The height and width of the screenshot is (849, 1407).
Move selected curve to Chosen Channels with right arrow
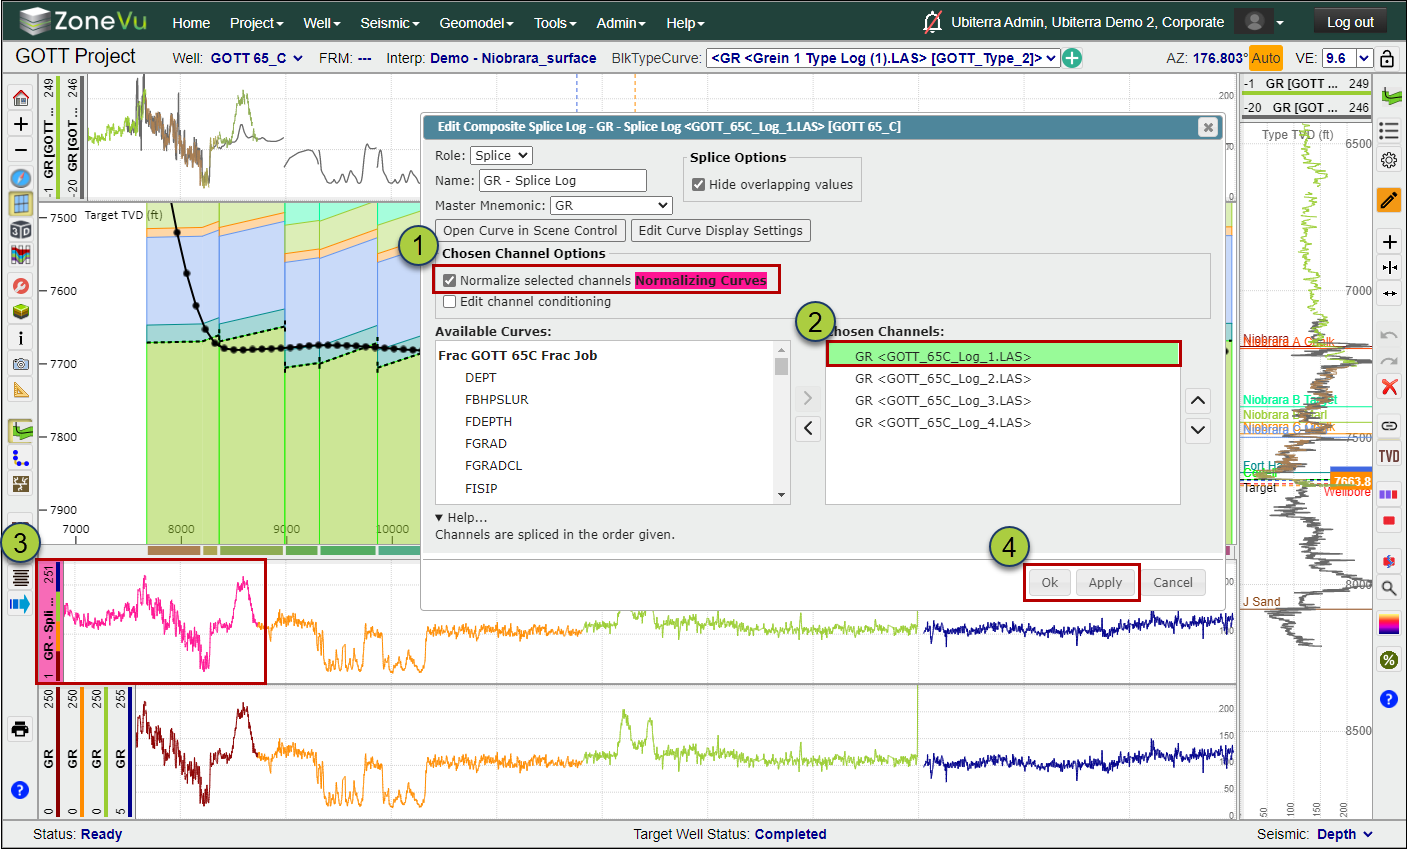pyautogui.click(x=808, y=398)
